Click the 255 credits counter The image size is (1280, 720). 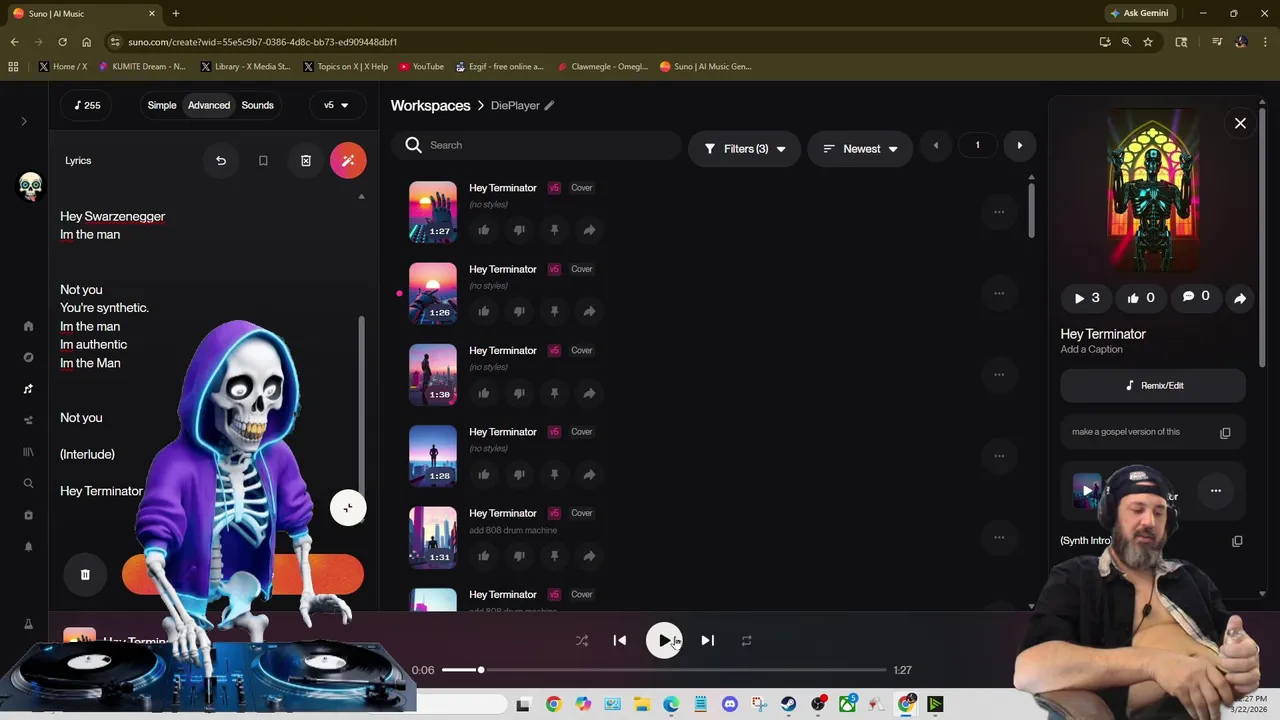(x=87, y=105)
